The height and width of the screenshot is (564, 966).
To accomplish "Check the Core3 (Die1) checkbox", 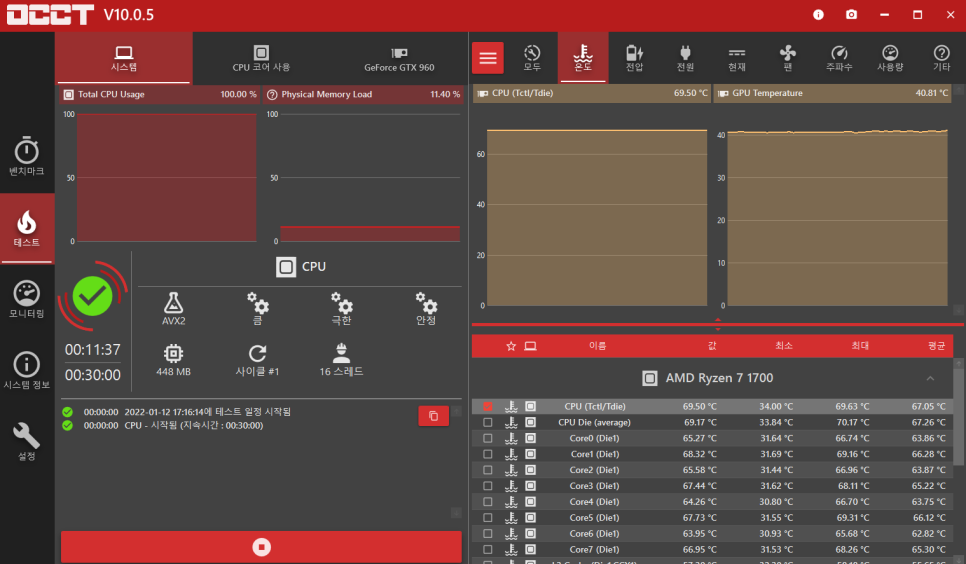I will pyautogui.click(x=488, y=486).
